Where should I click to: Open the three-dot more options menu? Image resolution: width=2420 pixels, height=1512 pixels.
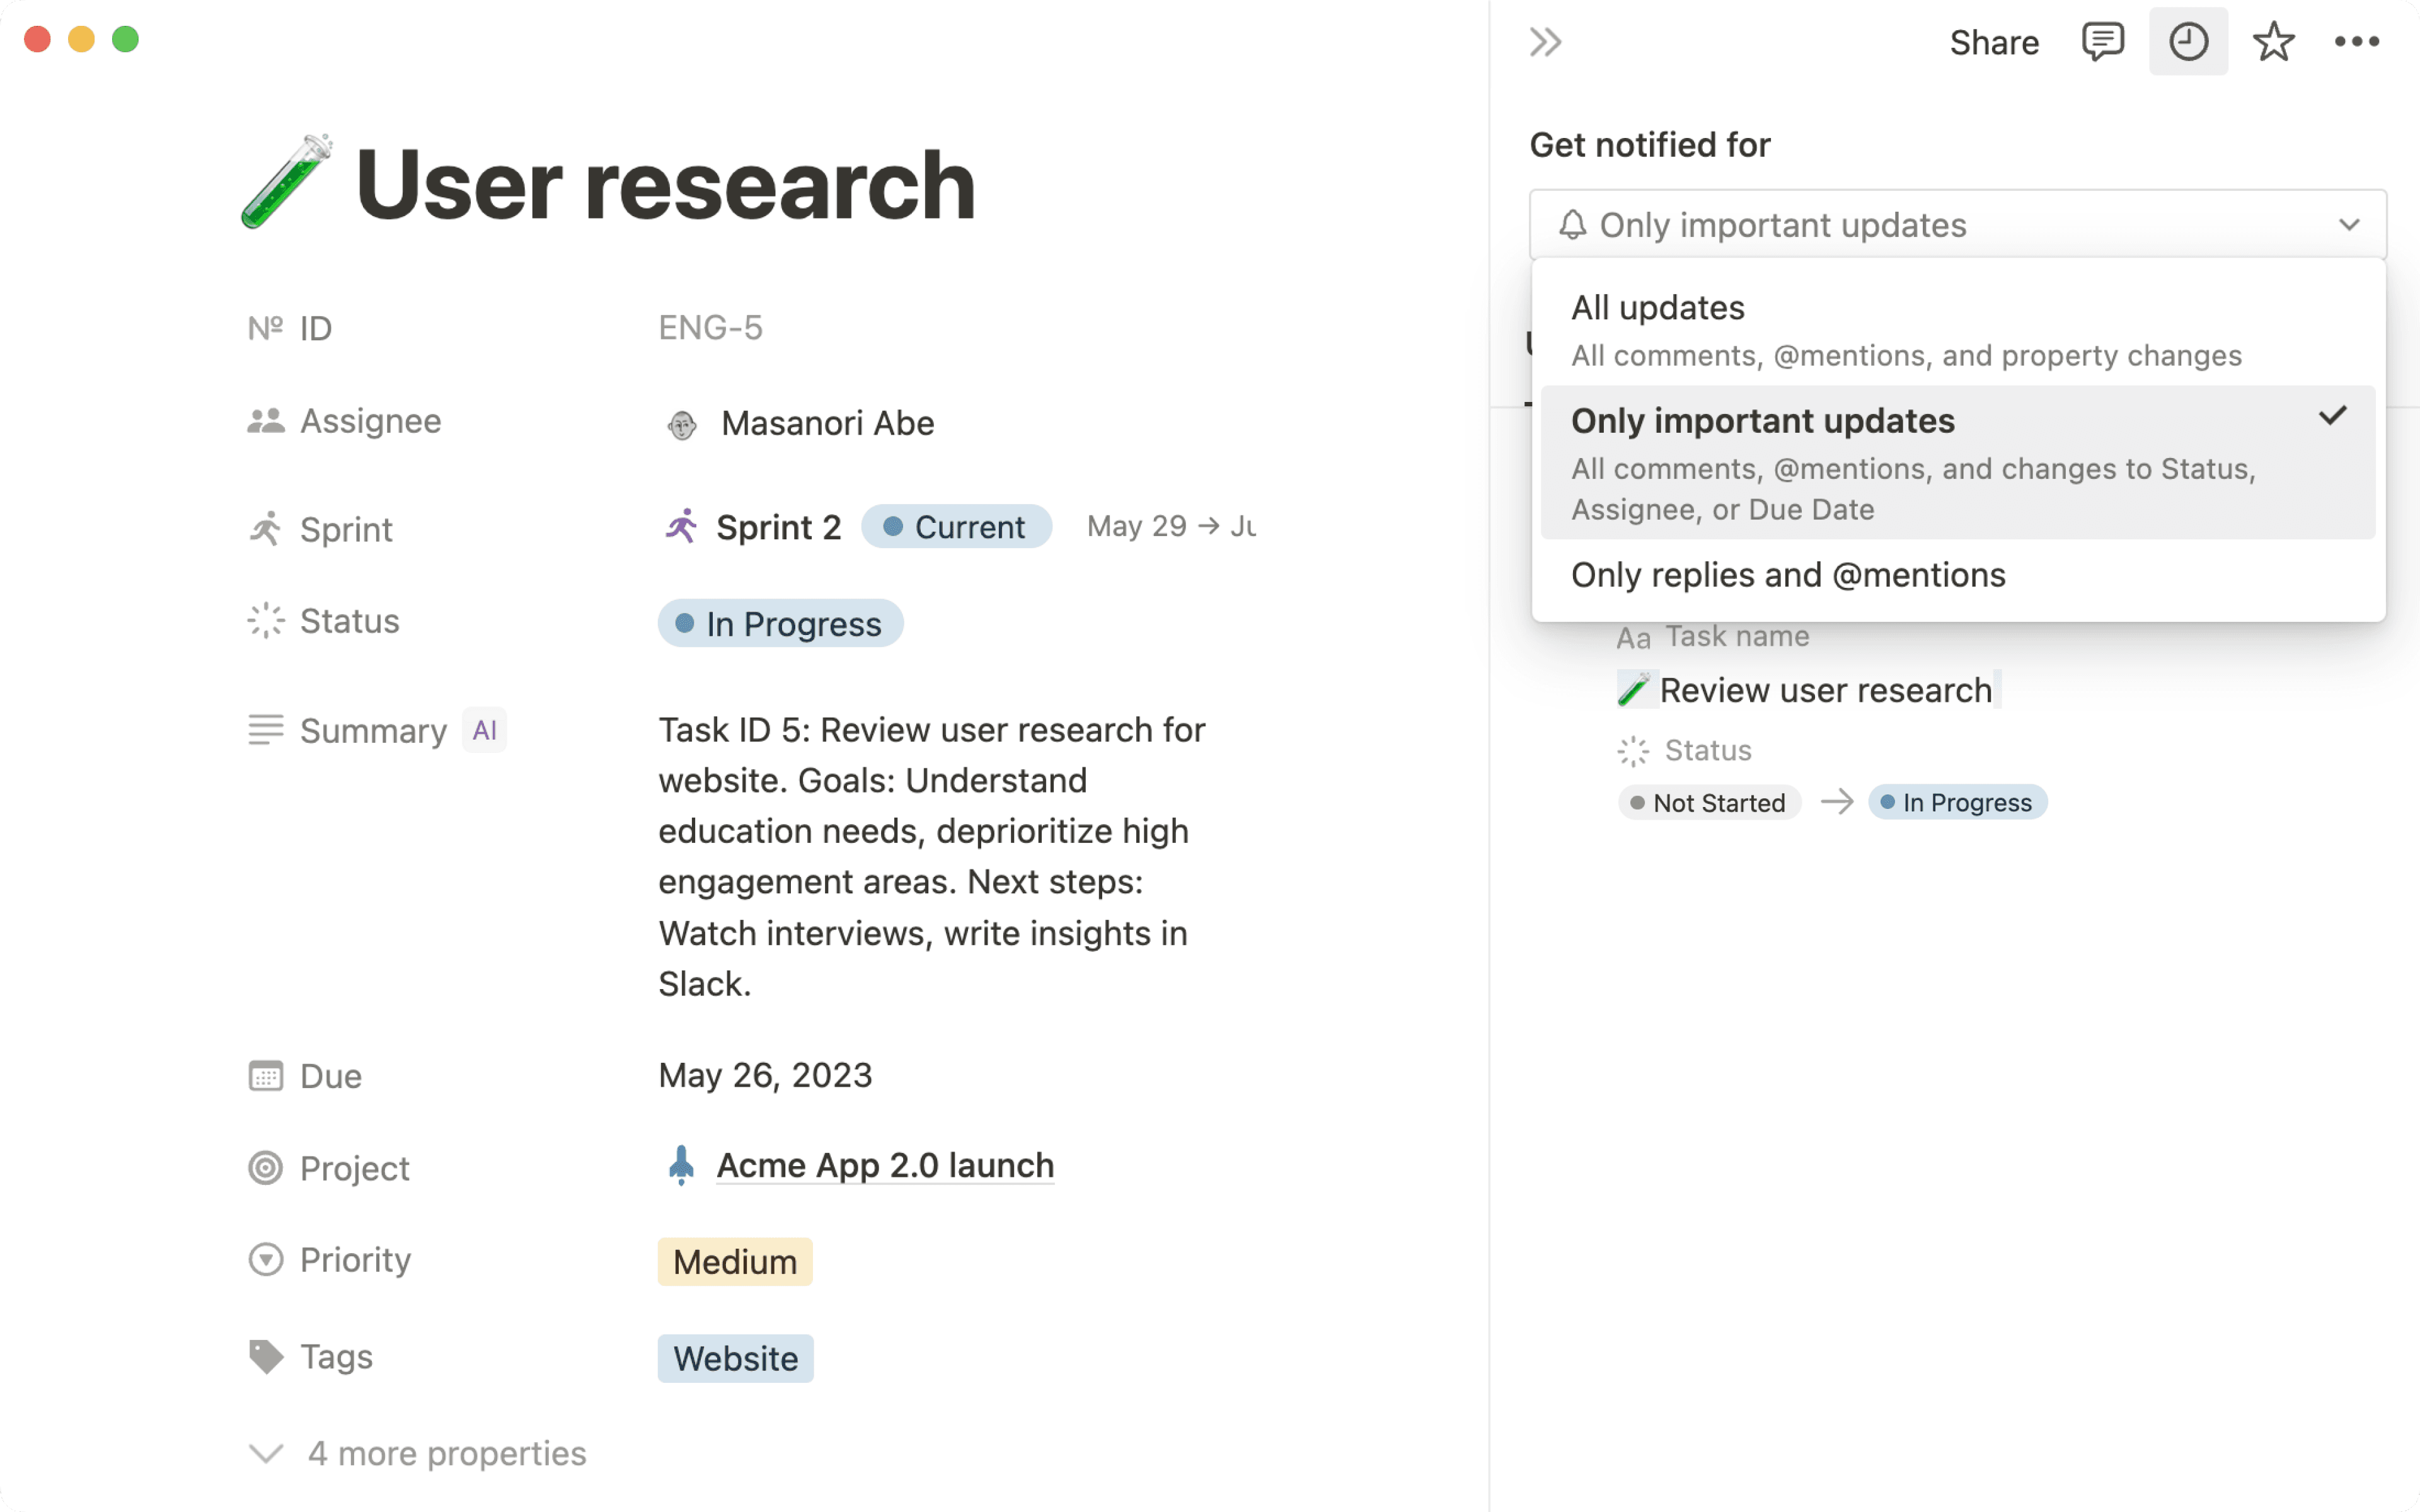tap(2356, 42)
